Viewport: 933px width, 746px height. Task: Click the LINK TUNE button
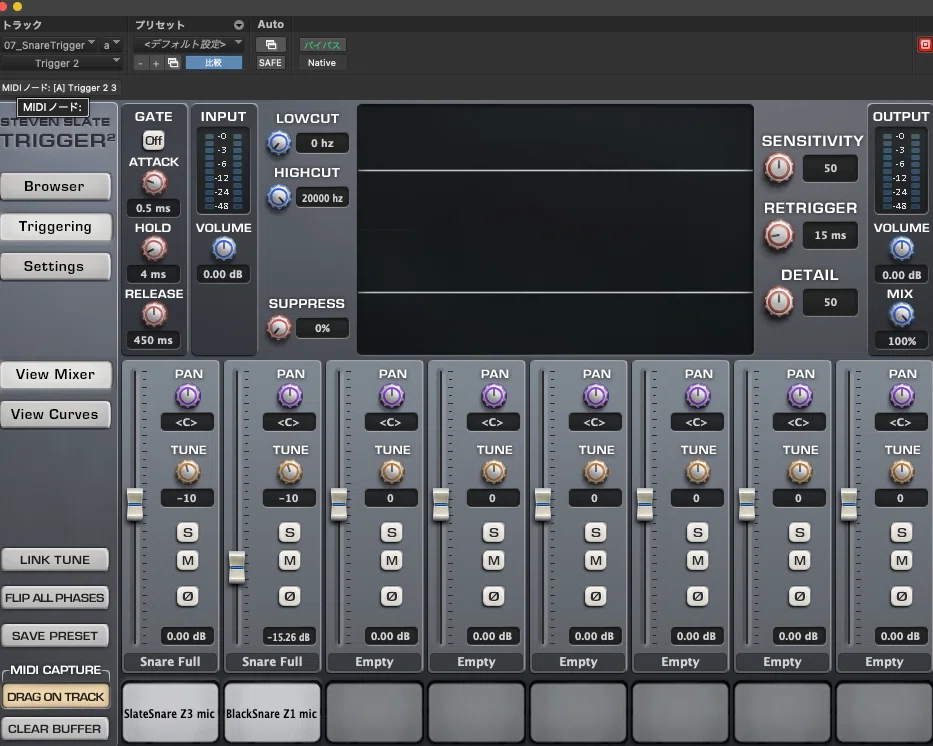click(x=55, y=560)
